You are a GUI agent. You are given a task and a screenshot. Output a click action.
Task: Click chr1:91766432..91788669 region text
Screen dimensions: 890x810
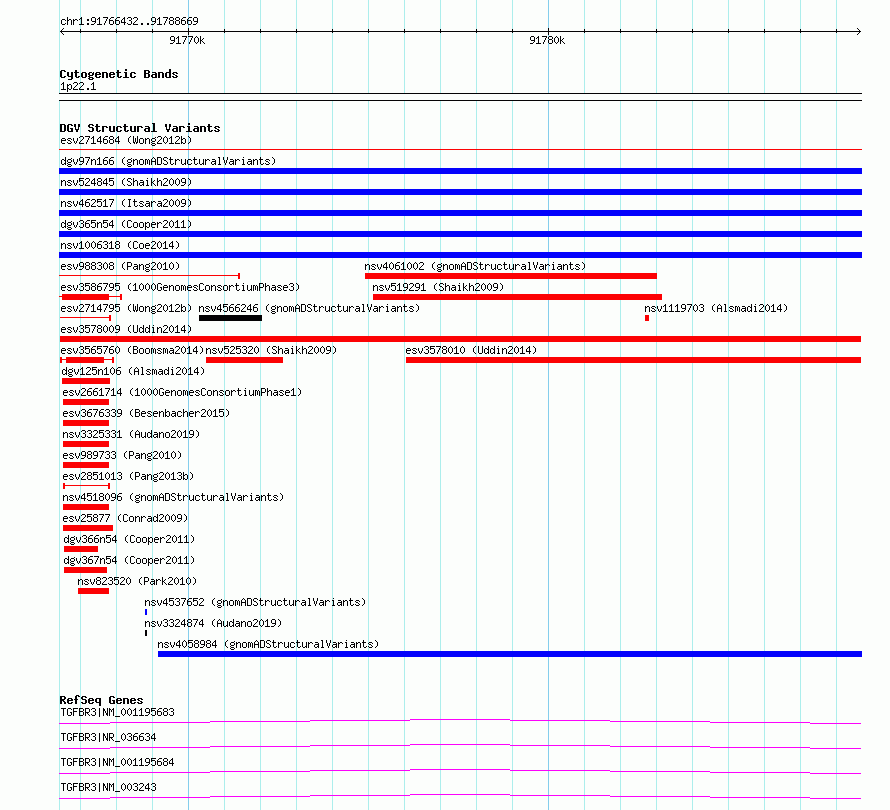[x=129, y=21]
